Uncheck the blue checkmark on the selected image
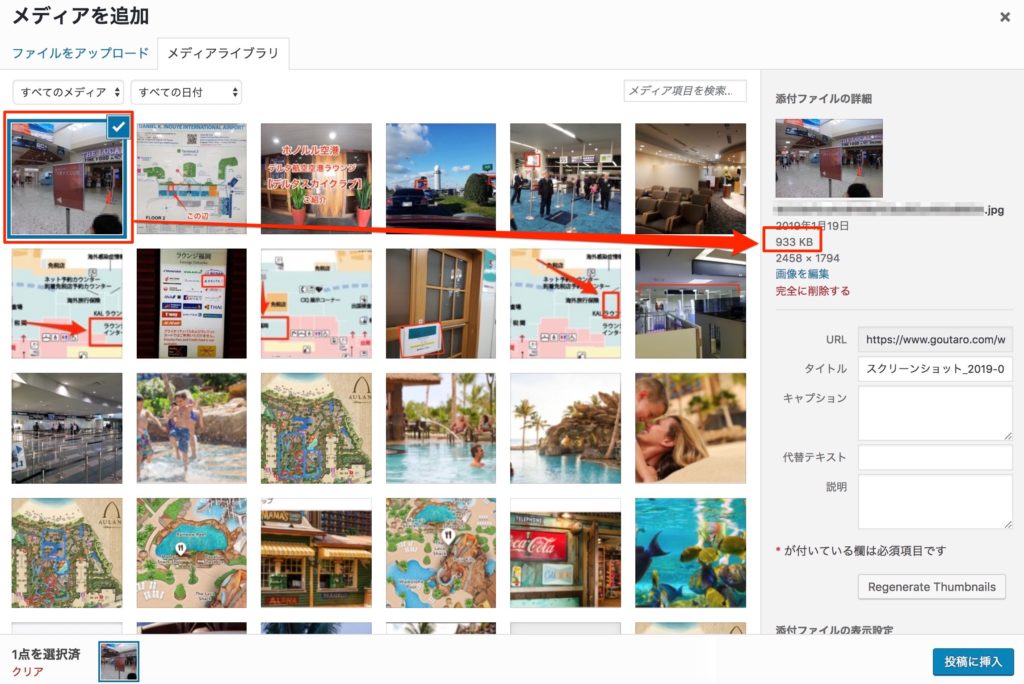The image size is (1024, 684). 118,127
